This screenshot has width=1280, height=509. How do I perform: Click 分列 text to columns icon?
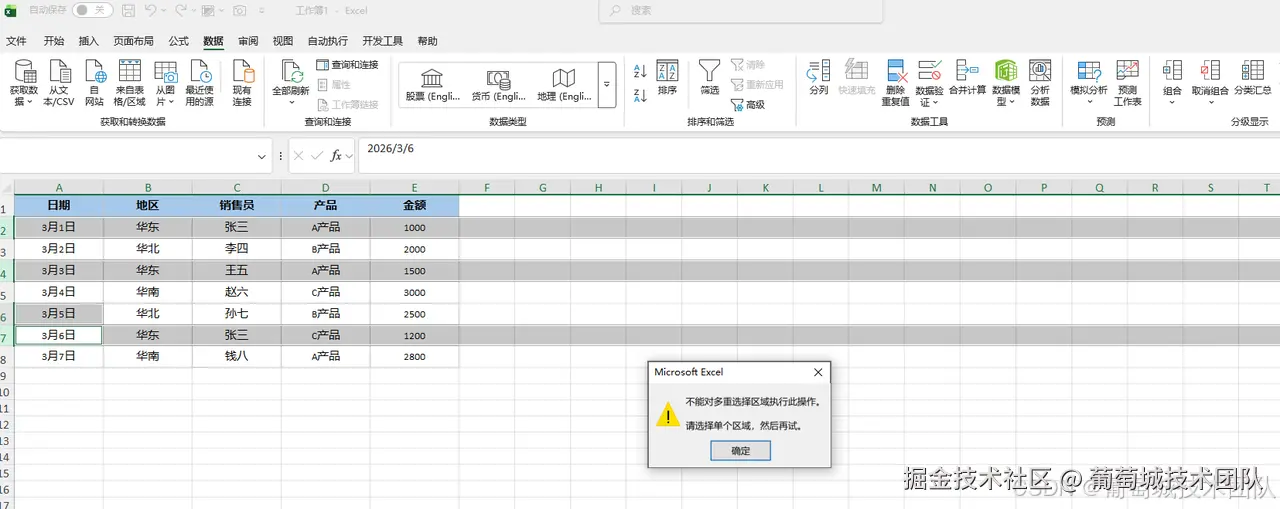[x=819, y=78]
